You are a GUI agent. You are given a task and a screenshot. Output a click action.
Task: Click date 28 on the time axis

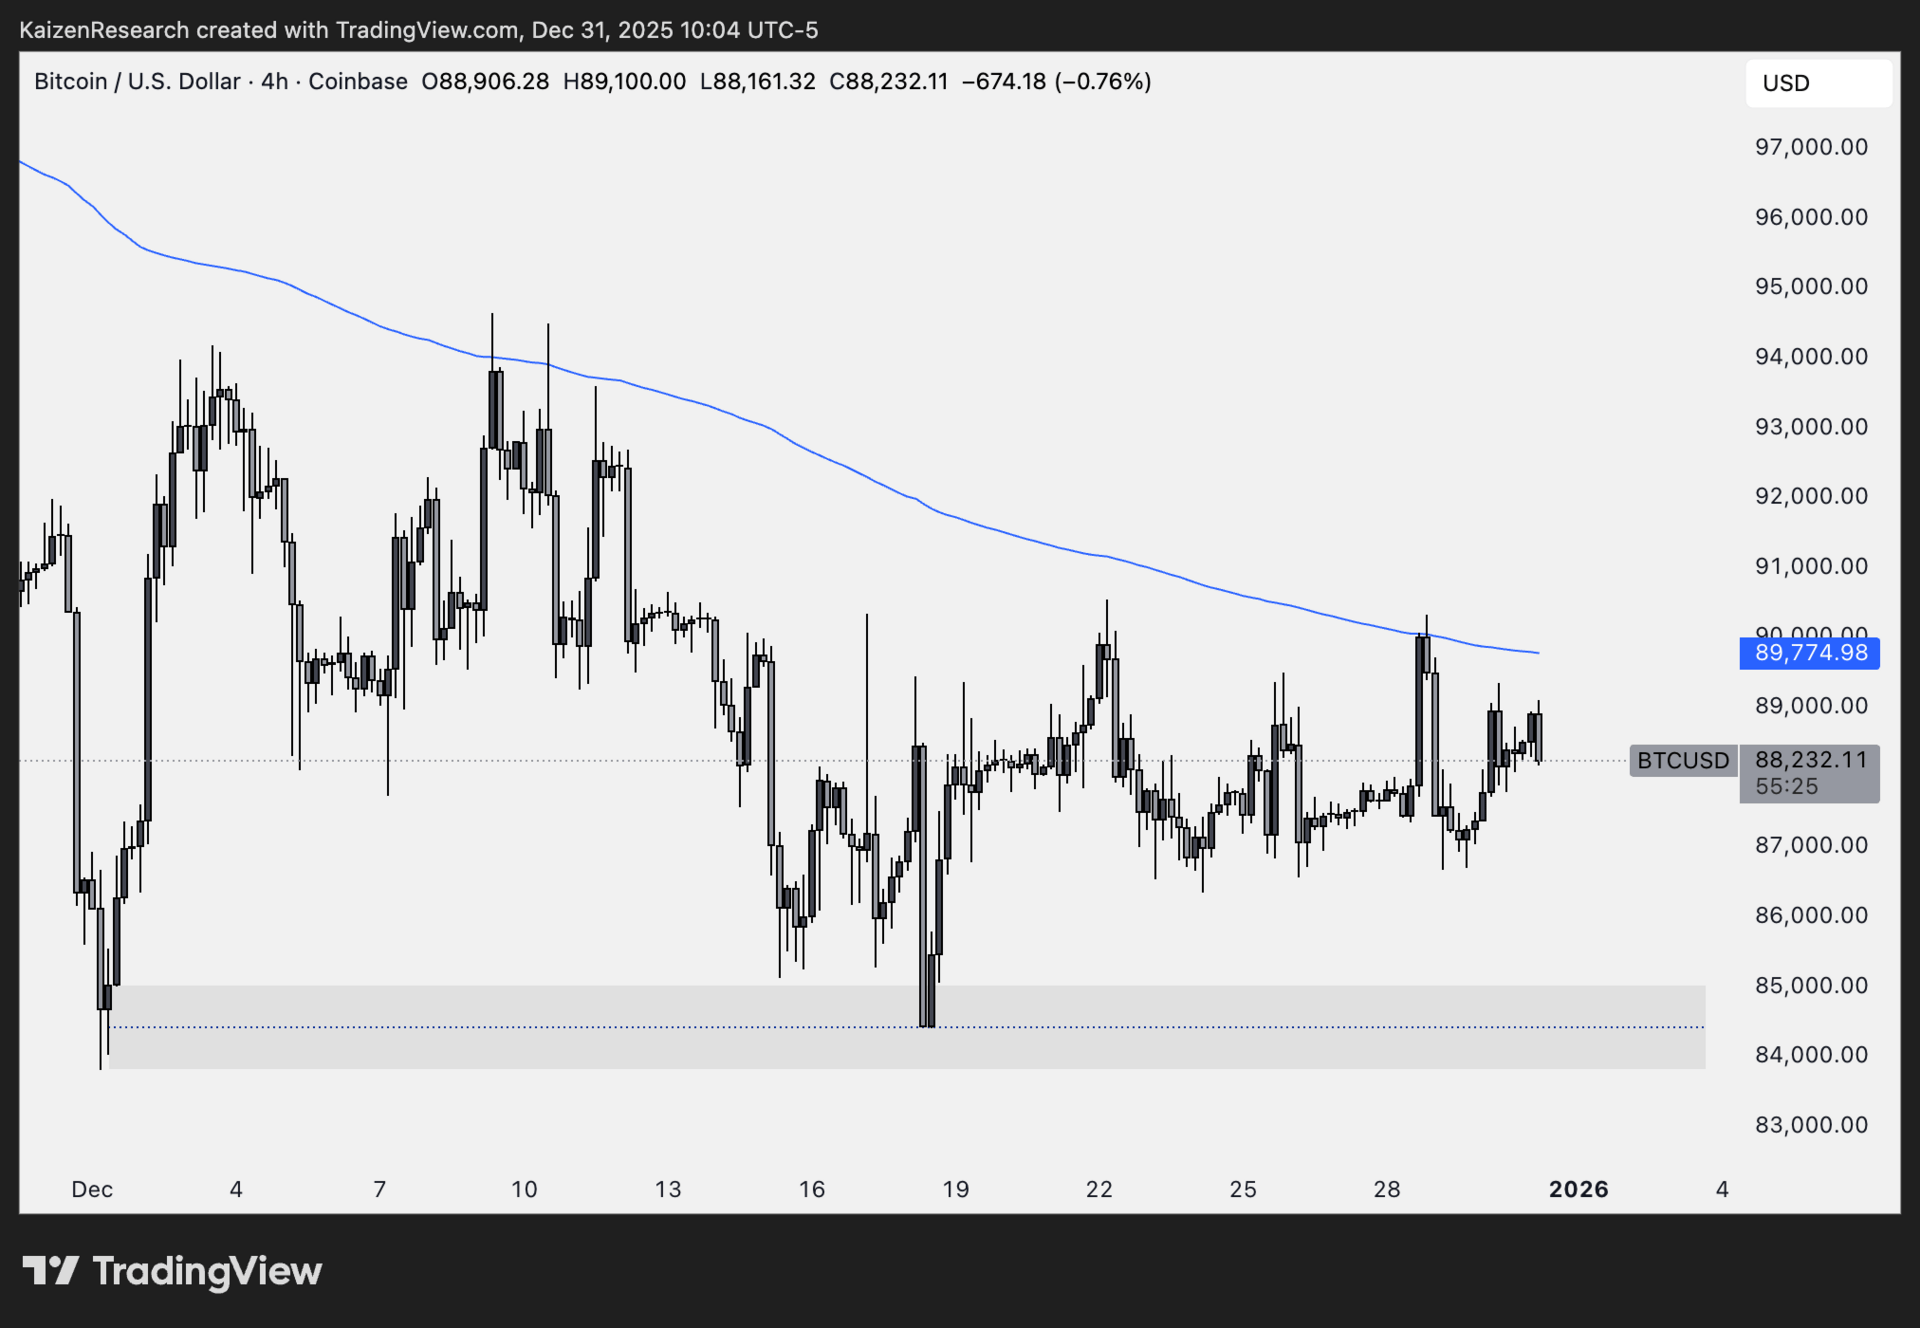[x=1386, y=1189]
